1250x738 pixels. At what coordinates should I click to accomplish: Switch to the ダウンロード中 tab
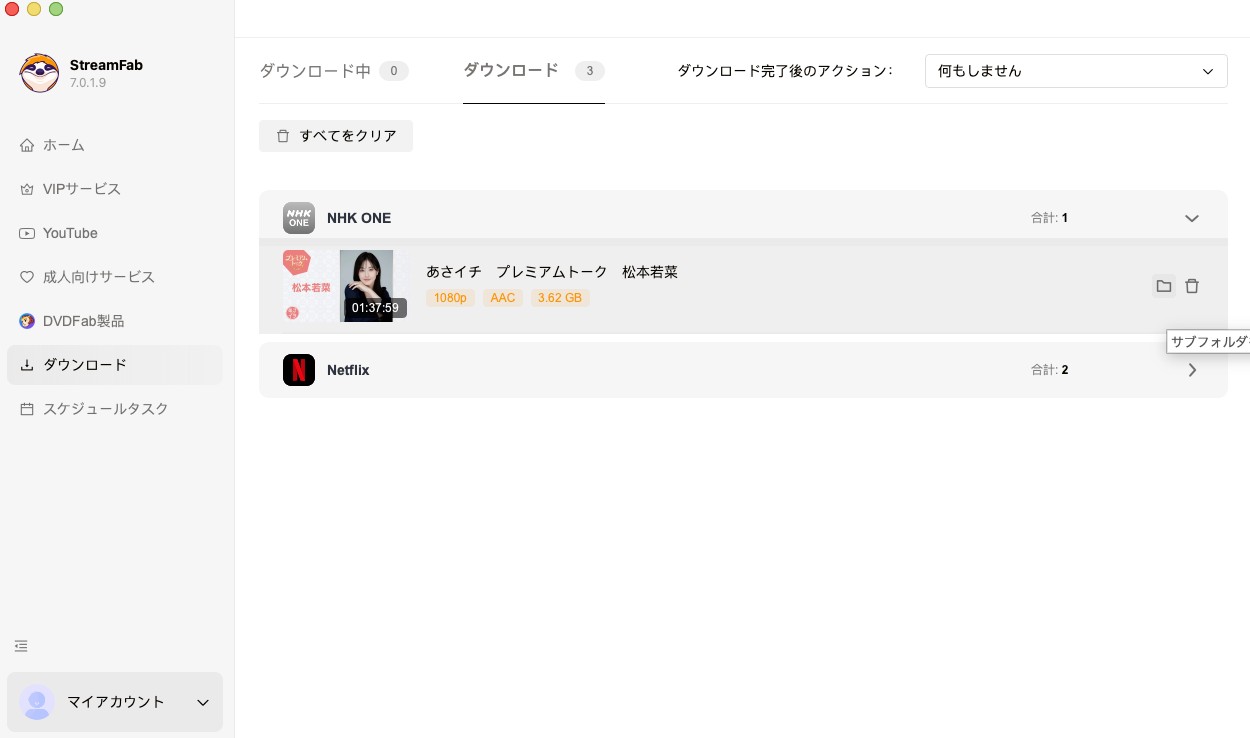pyautogui.click(x=314, y=71)
